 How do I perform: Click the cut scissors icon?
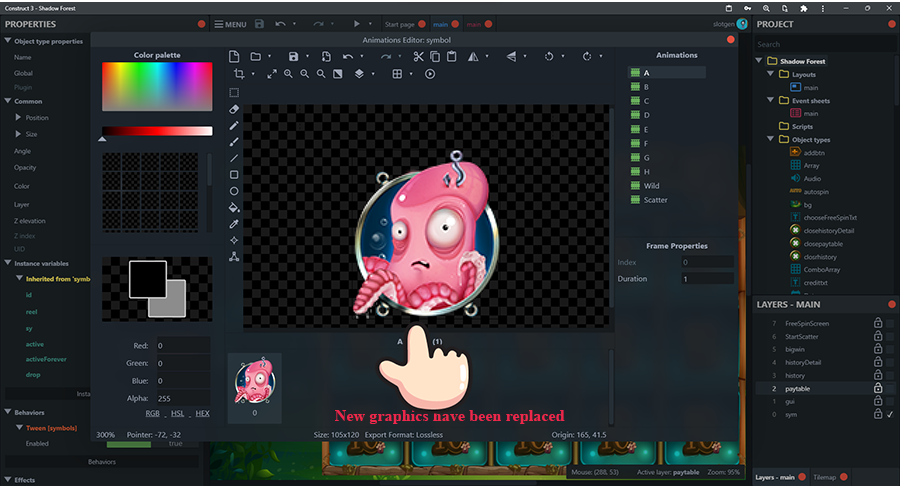click(418, 56)
